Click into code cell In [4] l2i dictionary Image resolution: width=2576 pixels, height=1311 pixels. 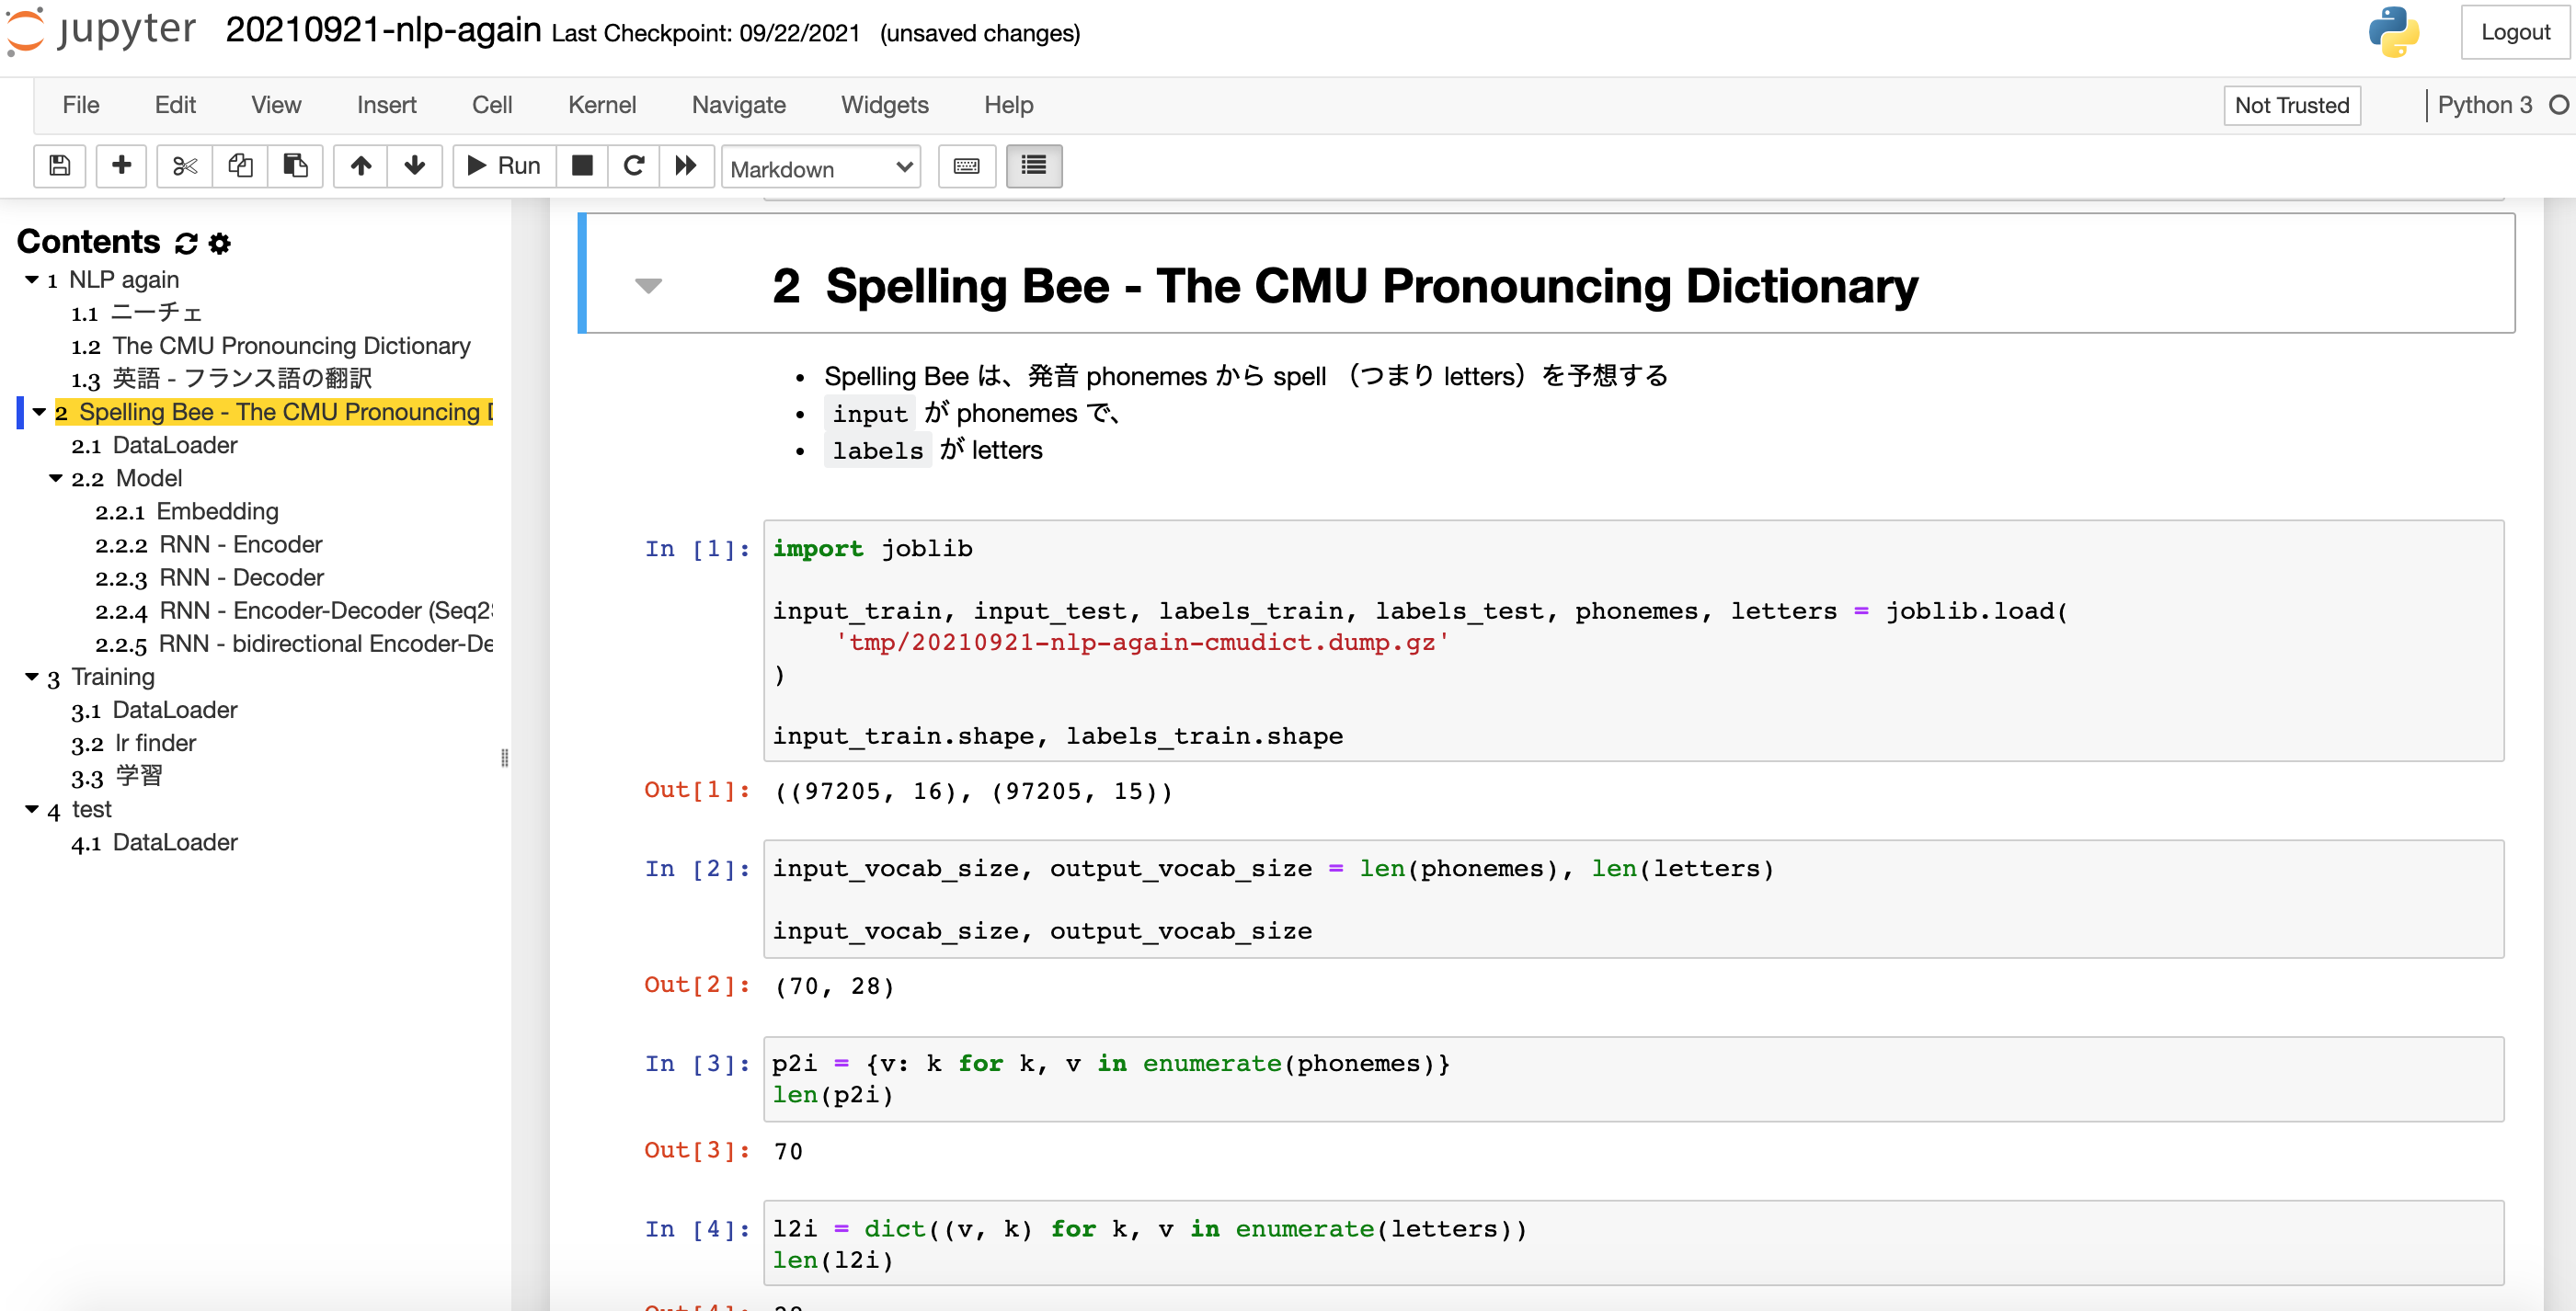1633,1243
